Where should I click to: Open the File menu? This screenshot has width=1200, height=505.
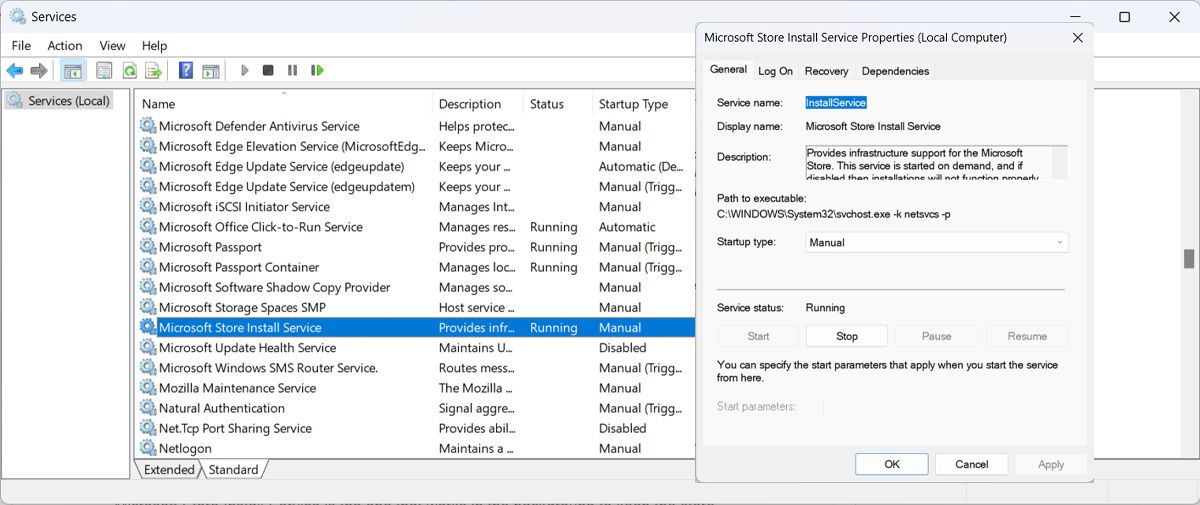coord(21,45)
